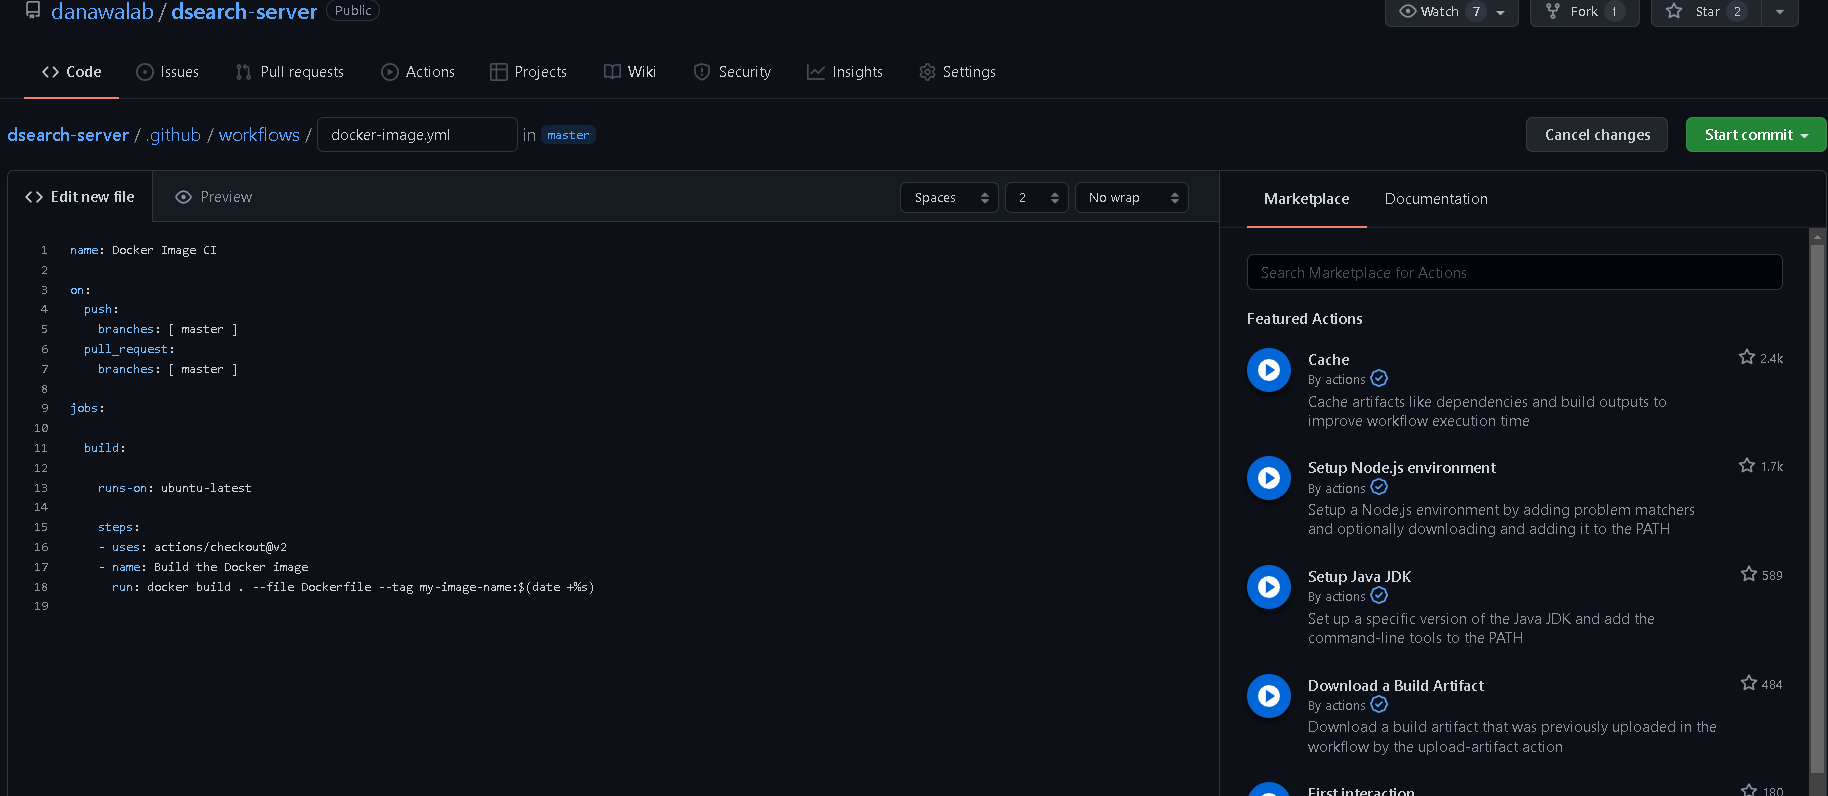This screenshot has height=796, width=1828.
Task: Switch to the Preview tab
Action: [x=213, y=197]
